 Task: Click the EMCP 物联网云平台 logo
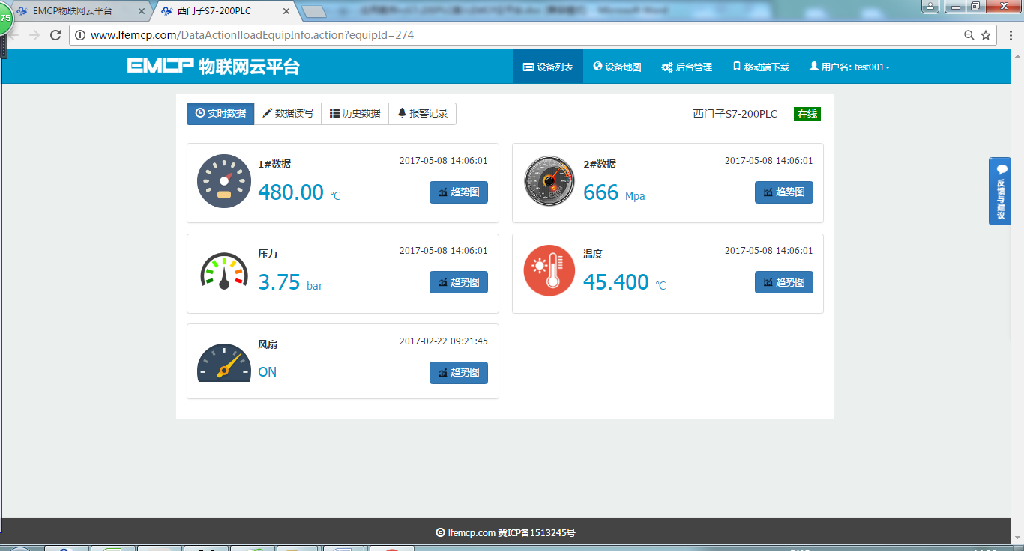tap(213, 67)
